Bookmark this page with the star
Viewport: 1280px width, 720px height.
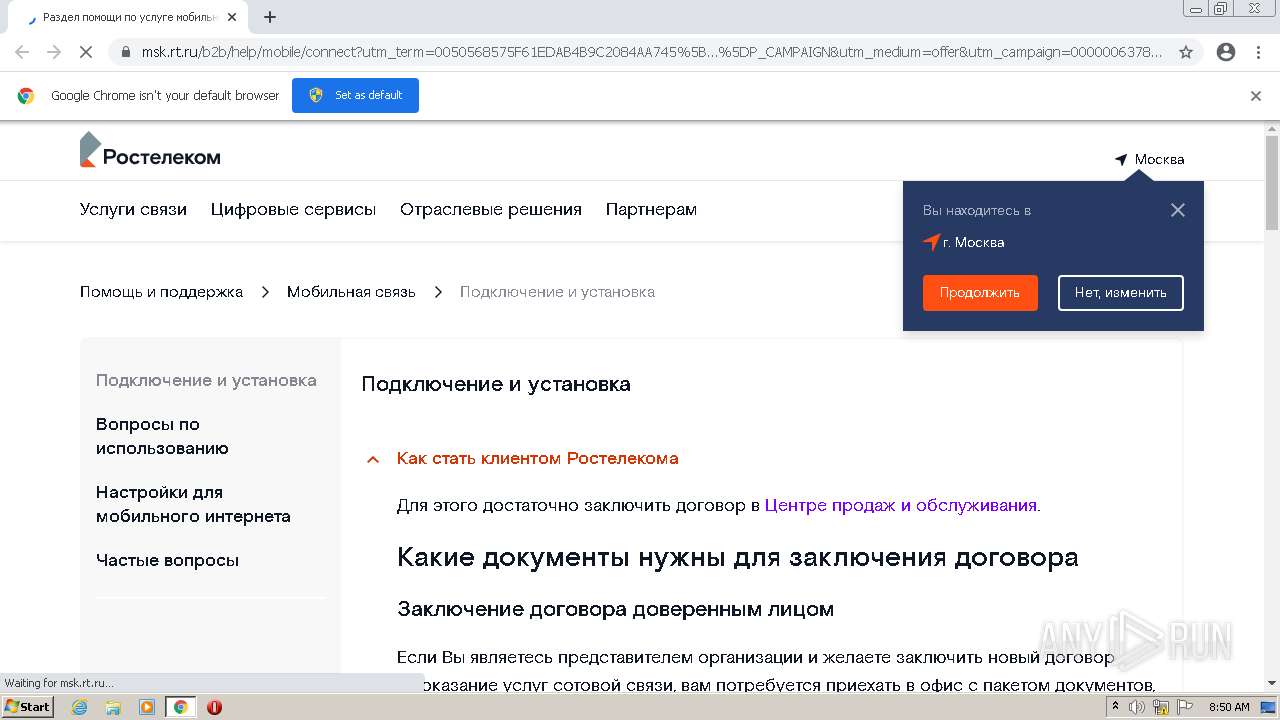coord(1186,52)
